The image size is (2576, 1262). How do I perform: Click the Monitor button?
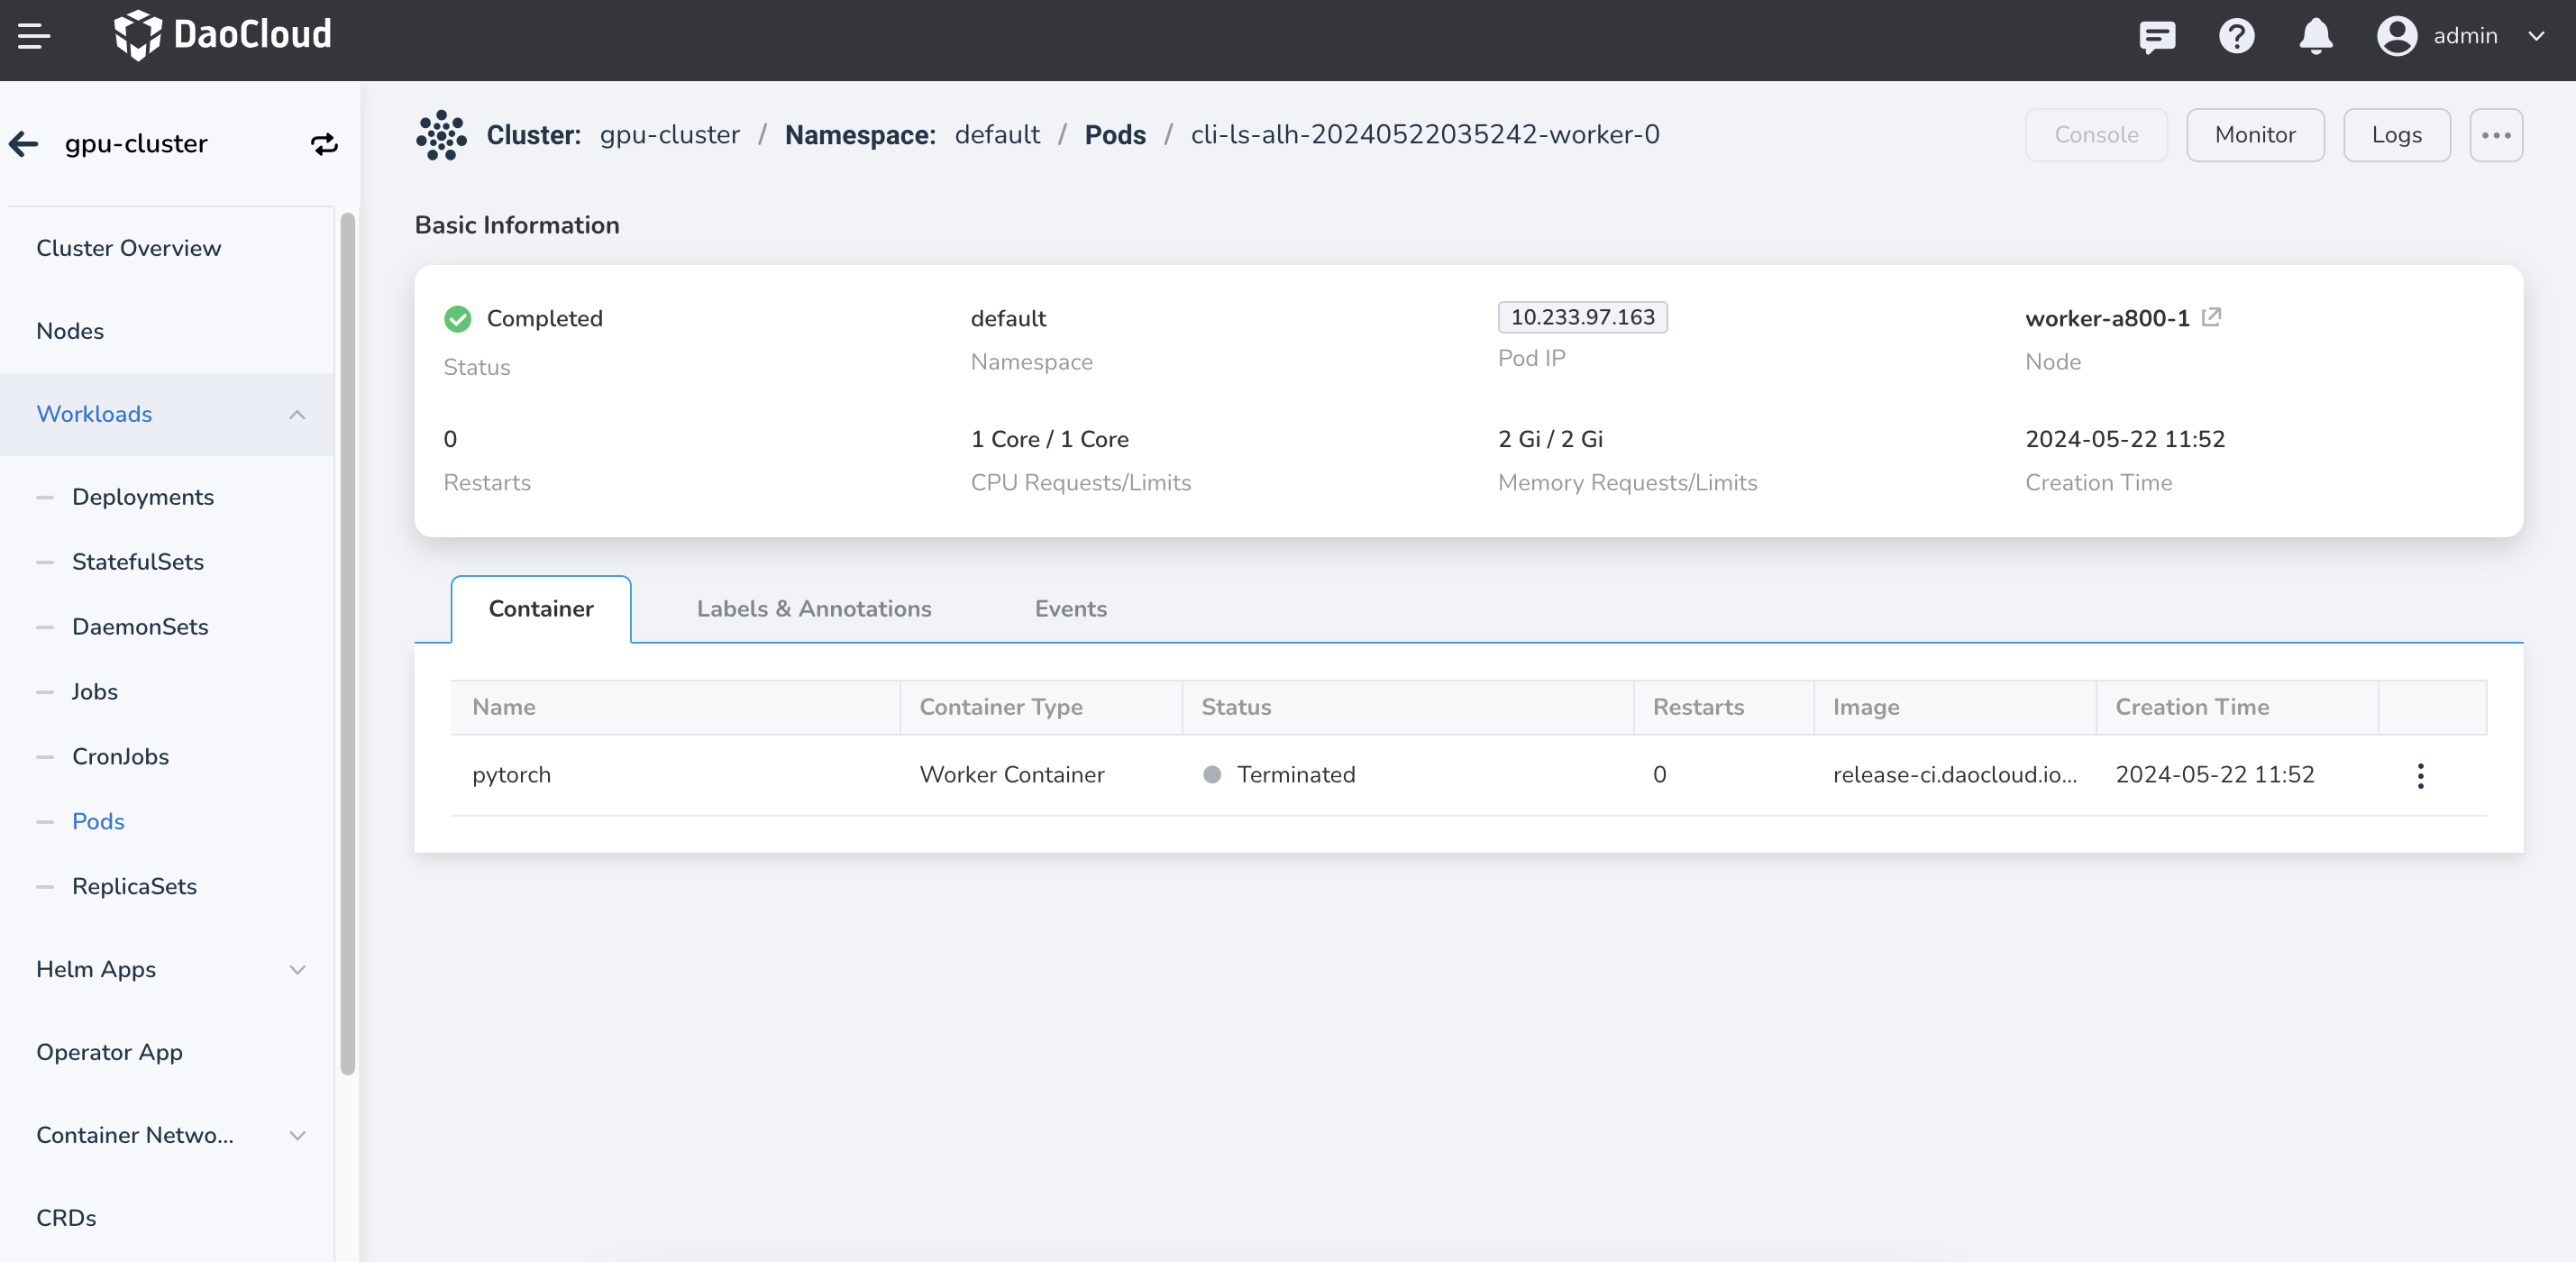coord(2254,135)
